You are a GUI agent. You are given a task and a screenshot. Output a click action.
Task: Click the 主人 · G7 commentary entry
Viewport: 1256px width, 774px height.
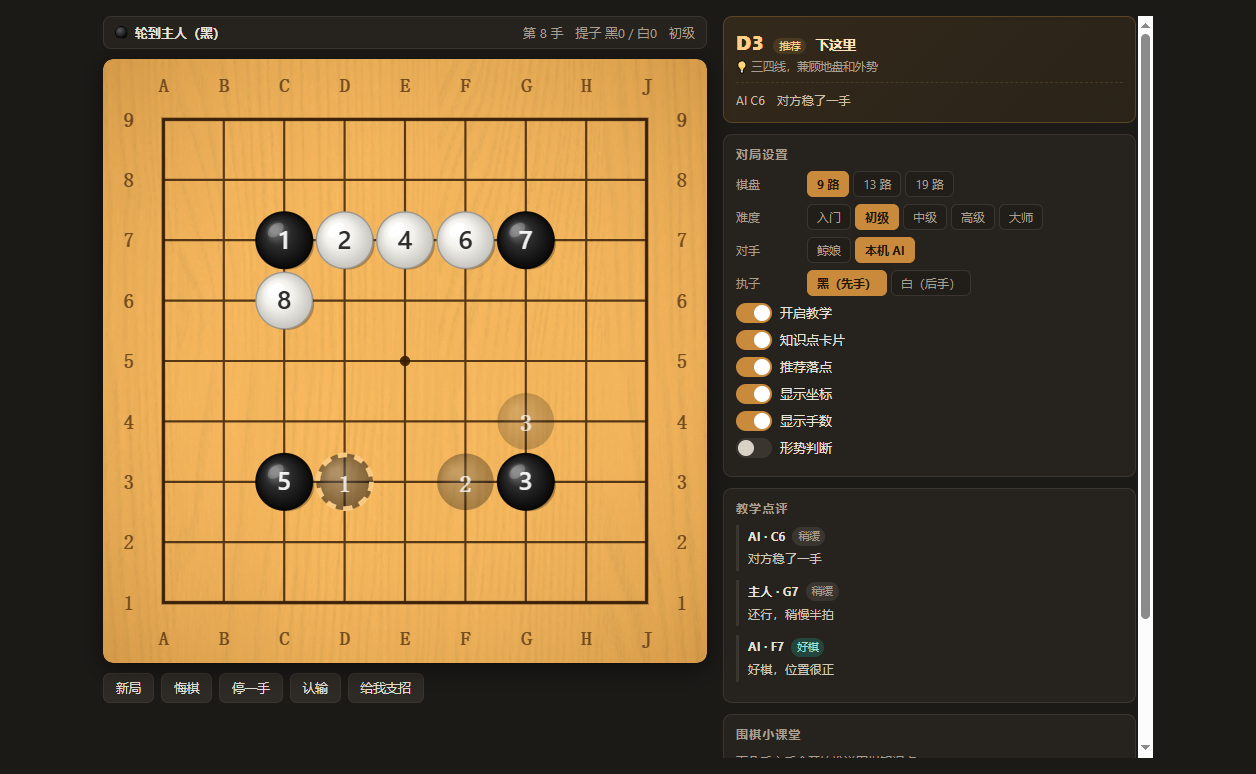(x=930, y=602)
